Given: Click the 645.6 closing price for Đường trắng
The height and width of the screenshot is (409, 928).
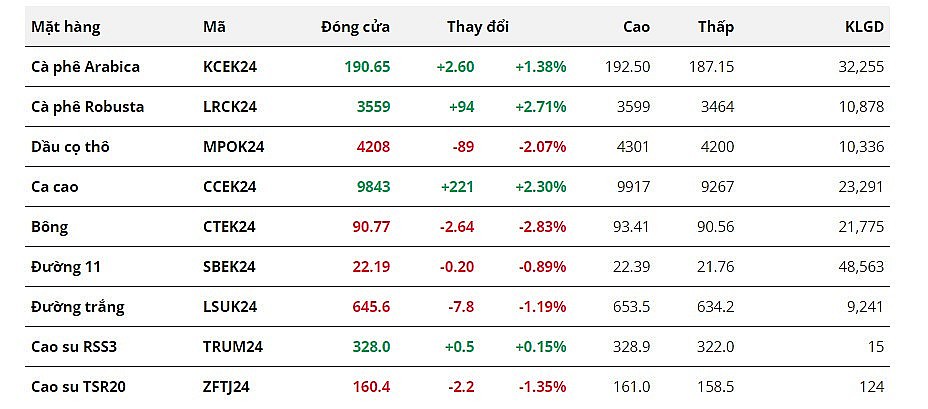Looking at the screenshot, I should (370, 307).
